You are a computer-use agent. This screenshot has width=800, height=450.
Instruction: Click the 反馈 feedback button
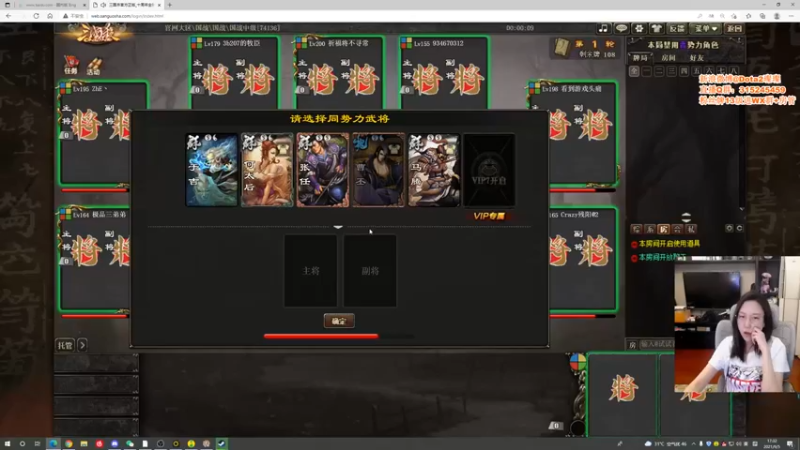point(677,29)
